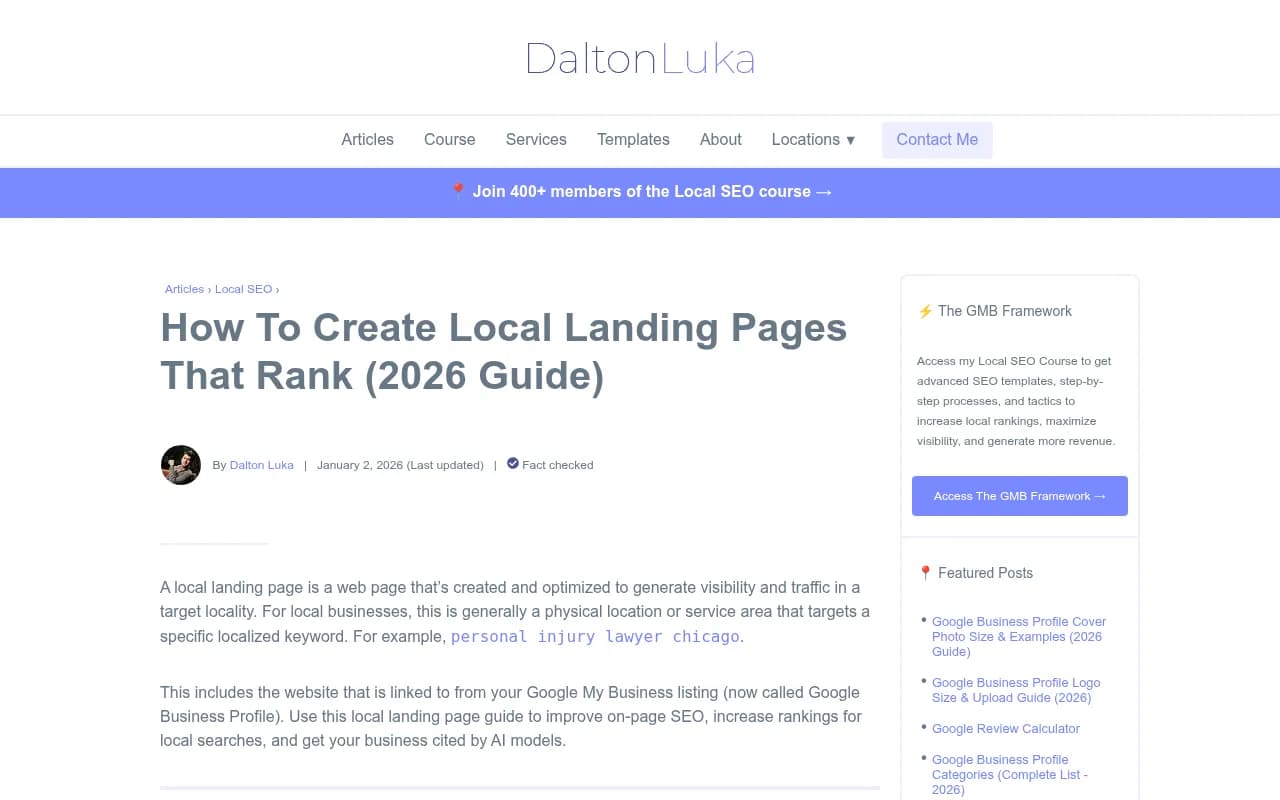Open the Join 400+ members course banner
Image resolution: width=1280 pixels, height=800 pixels.
tap(640, 192)
